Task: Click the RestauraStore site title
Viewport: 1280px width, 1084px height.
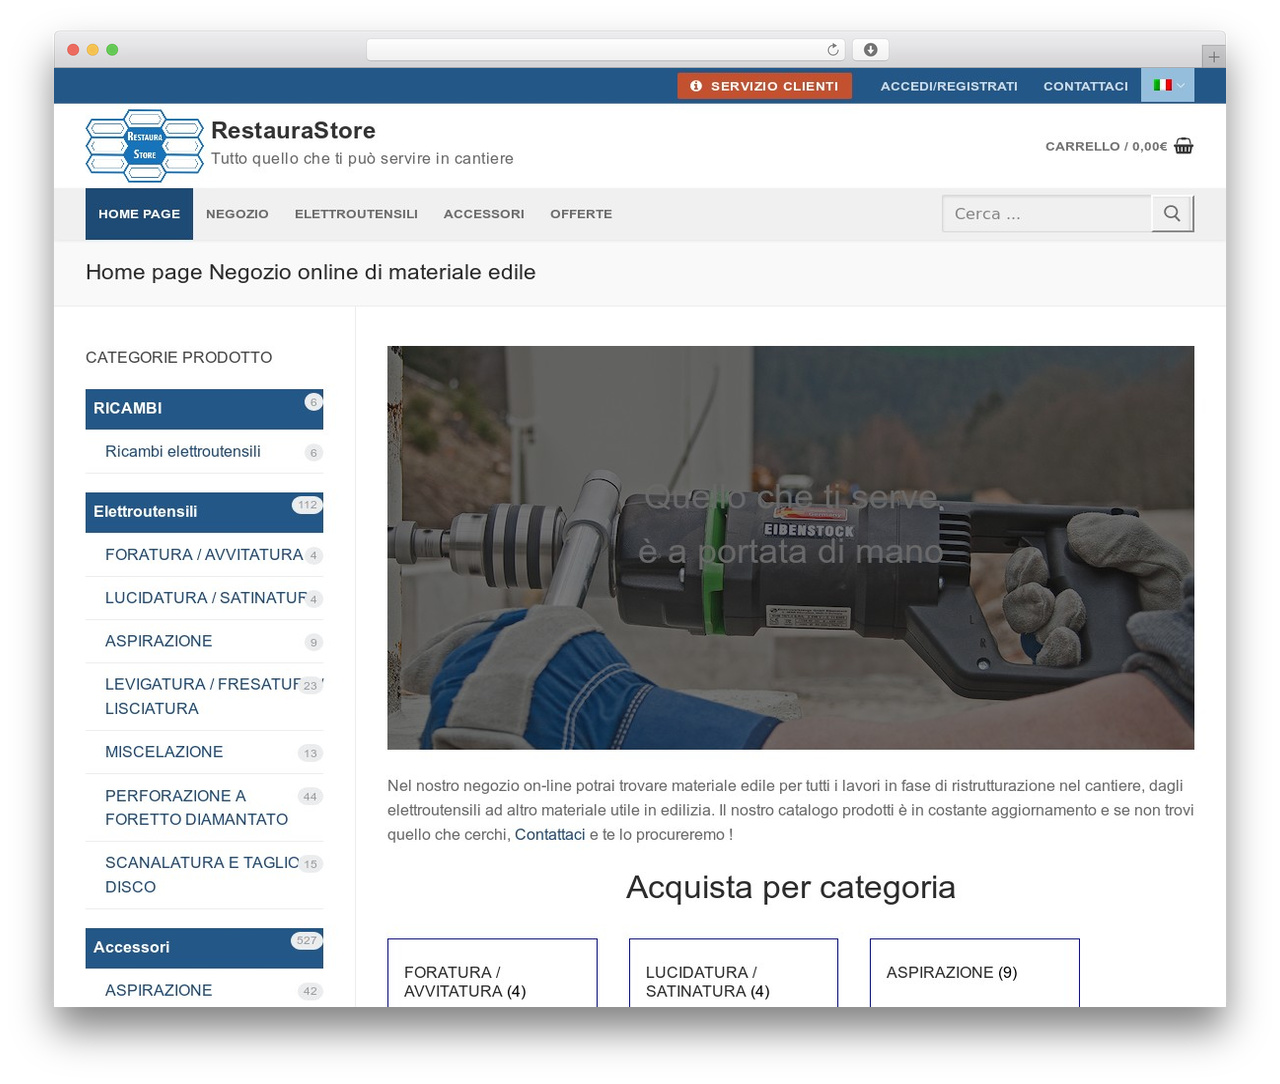Action: click(x=293, y=130)
